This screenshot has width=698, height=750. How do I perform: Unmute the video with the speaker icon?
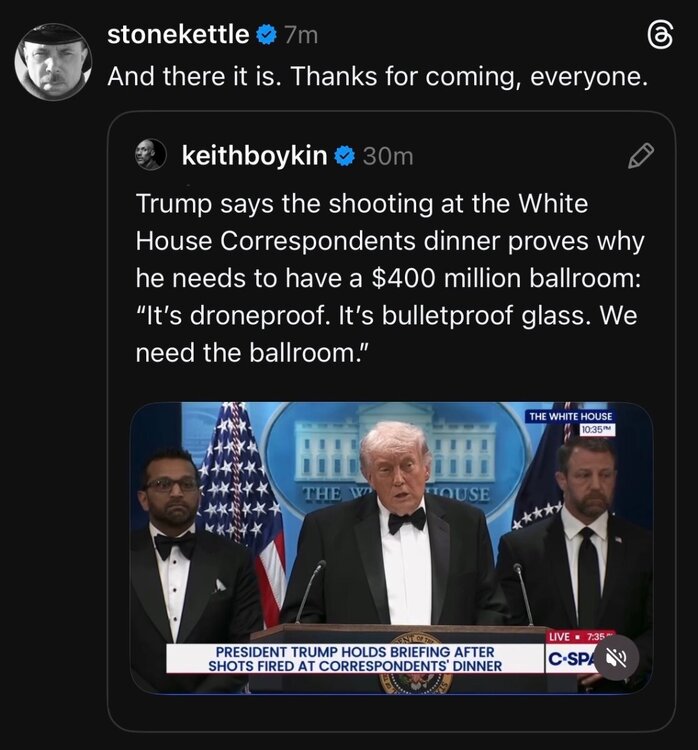618,658
